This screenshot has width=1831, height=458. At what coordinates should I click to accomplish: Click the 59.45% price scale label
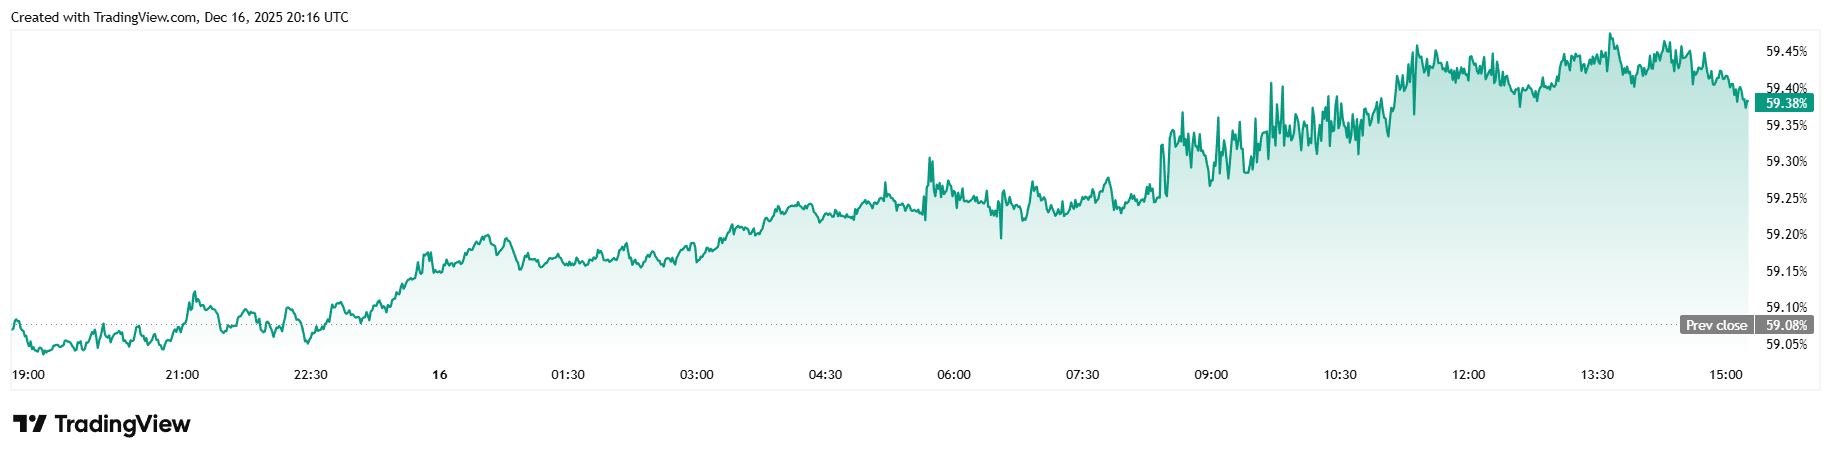(1786, 51)
